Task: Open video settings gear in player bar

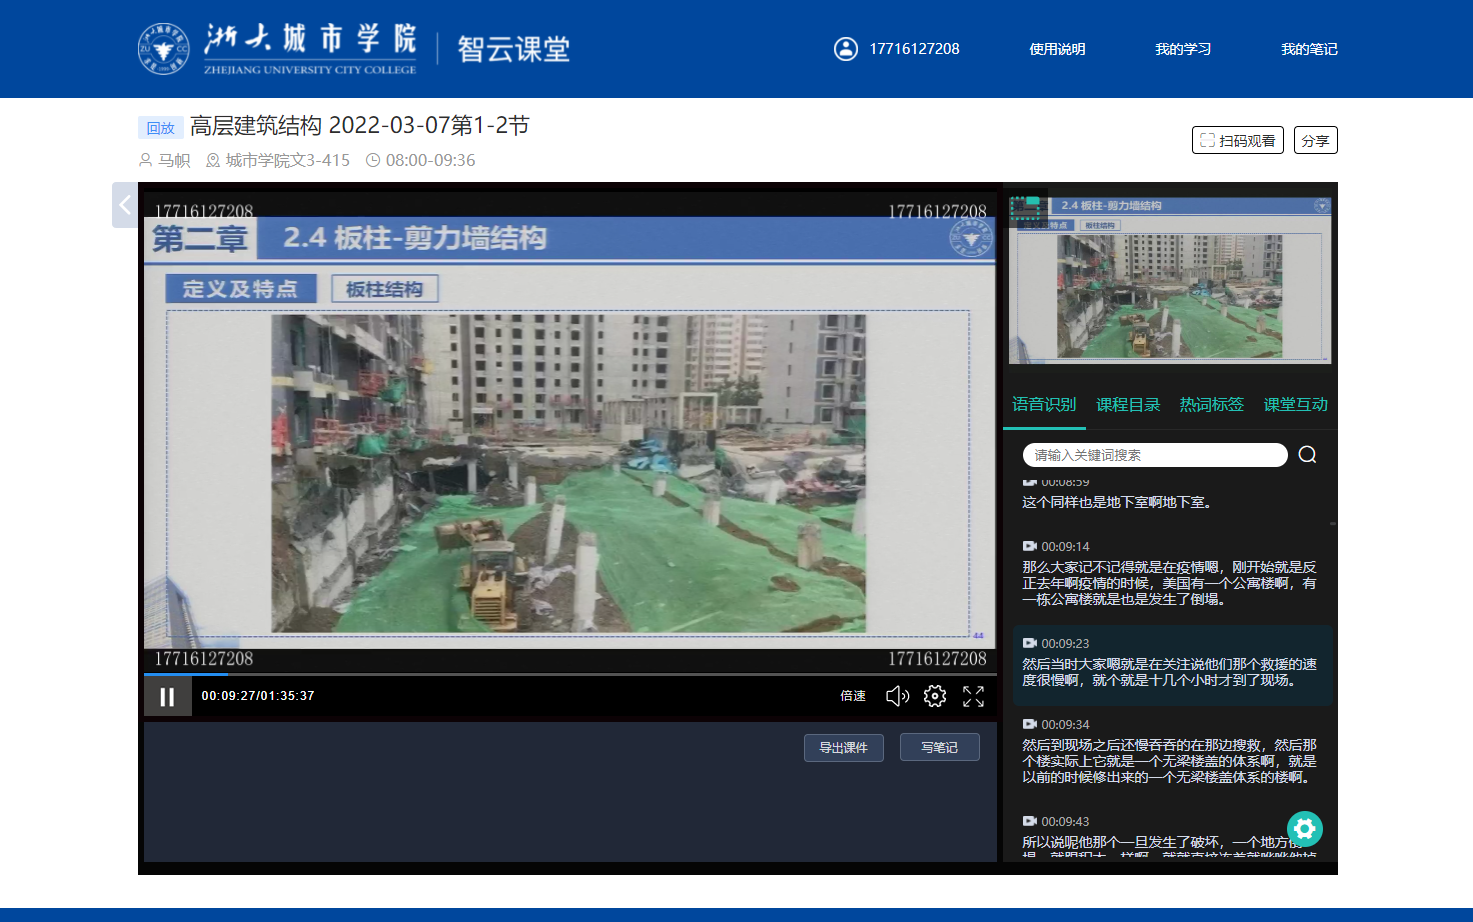Action: point(935,696)
